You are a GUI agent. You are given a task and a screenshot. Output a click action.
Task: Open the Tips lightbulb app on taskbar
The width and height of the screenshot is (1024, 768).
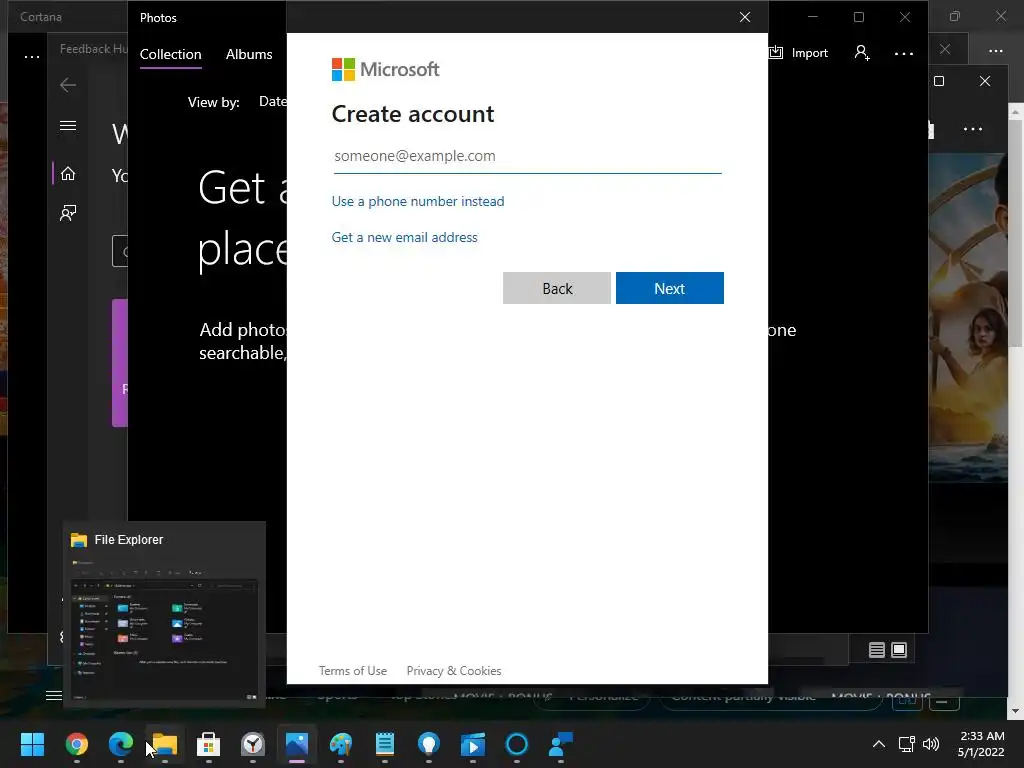click(x=428, y=744)
